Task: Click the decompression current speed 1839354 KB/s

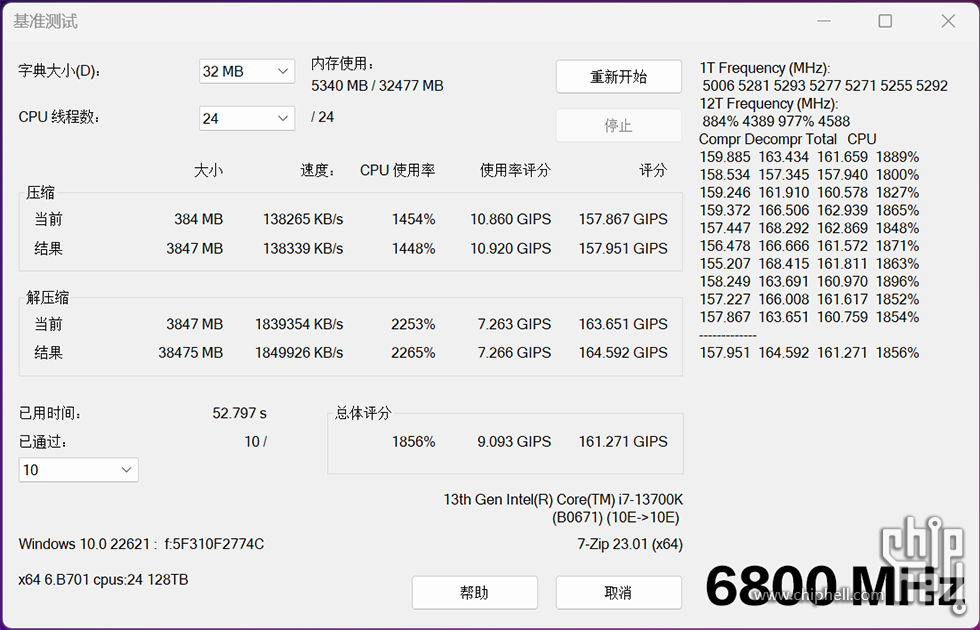Action: [x=299, y=324]
